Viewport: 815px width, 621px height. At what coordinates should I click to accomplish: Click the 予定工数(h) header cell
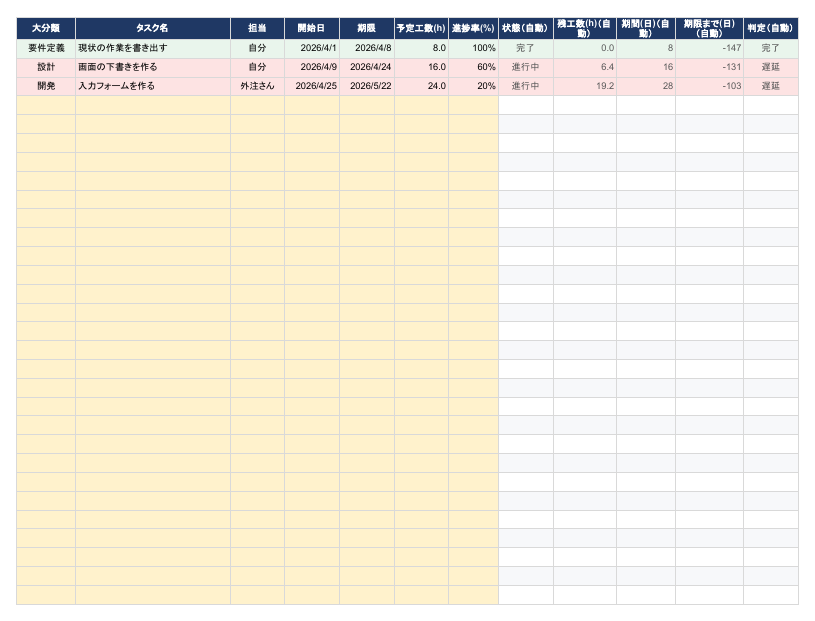tap(421, 28)
